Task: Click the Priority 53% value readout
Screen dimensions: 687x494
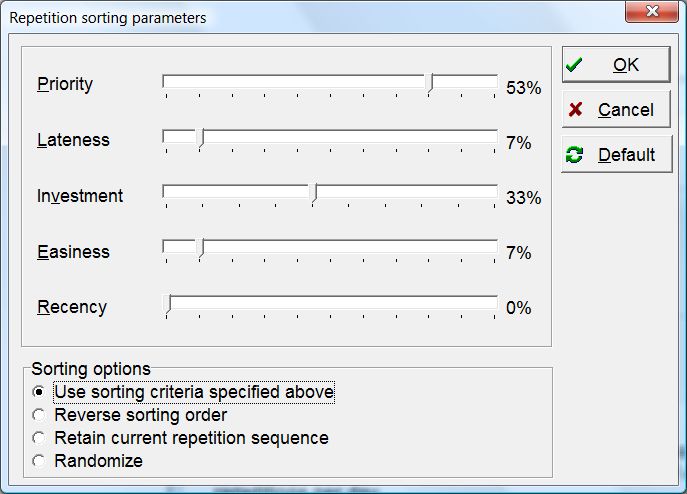Action: tap(523, 88)
